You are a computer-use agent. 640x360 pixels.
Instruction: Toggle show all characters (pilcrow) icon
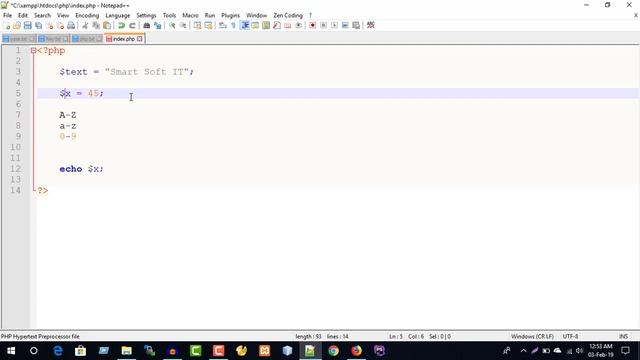(x=233, y=25)
